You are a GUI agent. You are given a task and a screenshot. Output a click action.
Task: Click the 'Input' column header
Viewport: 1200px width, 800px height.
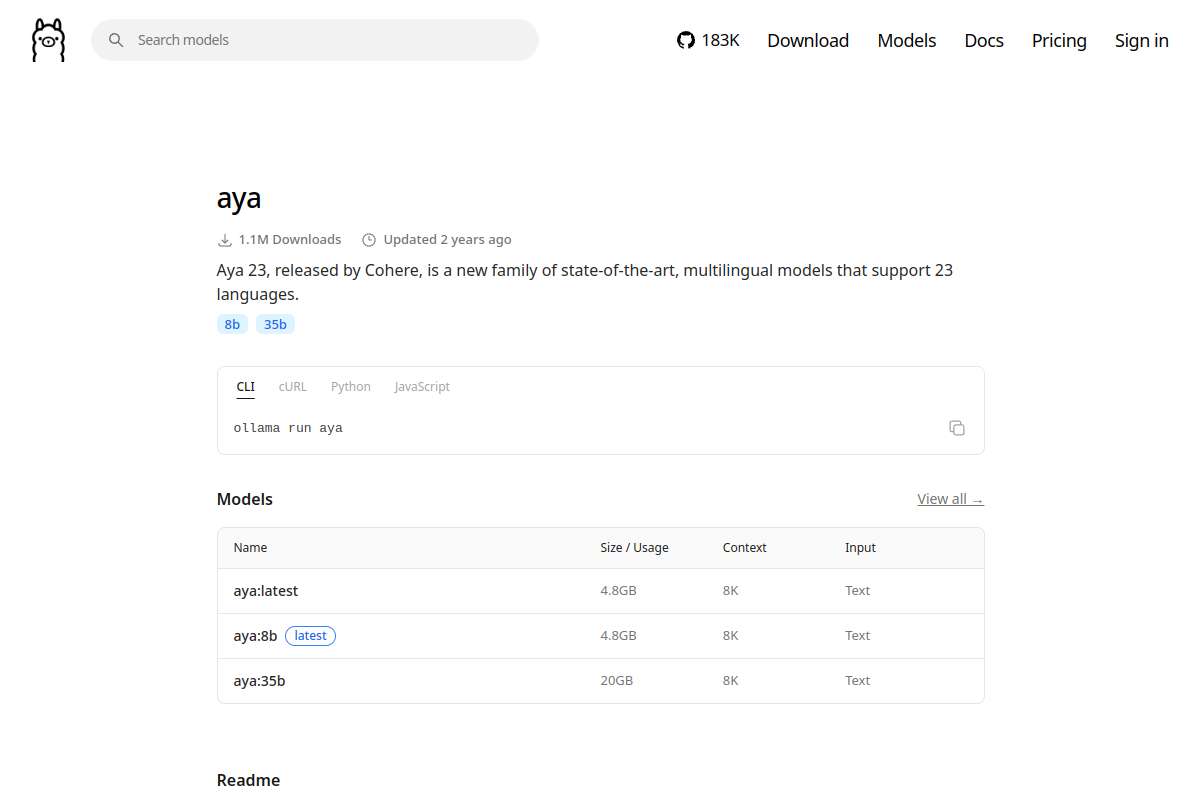click(860, 548)
